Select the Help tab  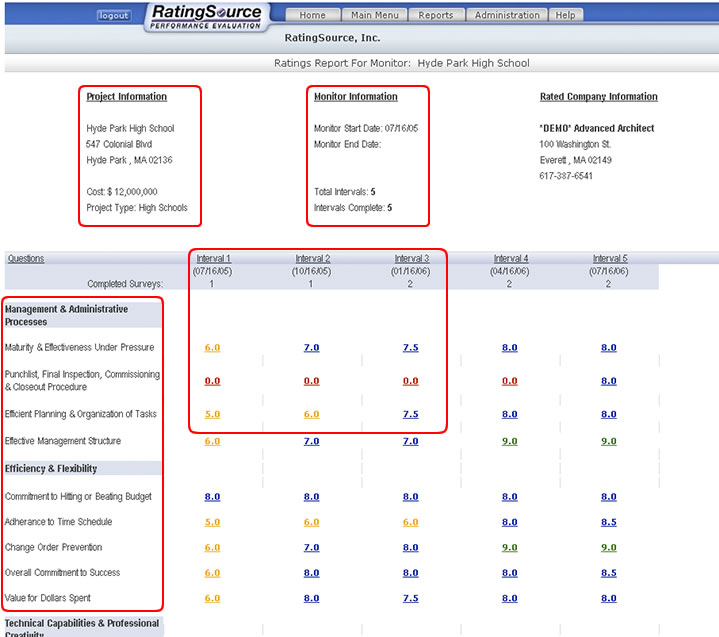pyautogui.click(x=565, y=15)
